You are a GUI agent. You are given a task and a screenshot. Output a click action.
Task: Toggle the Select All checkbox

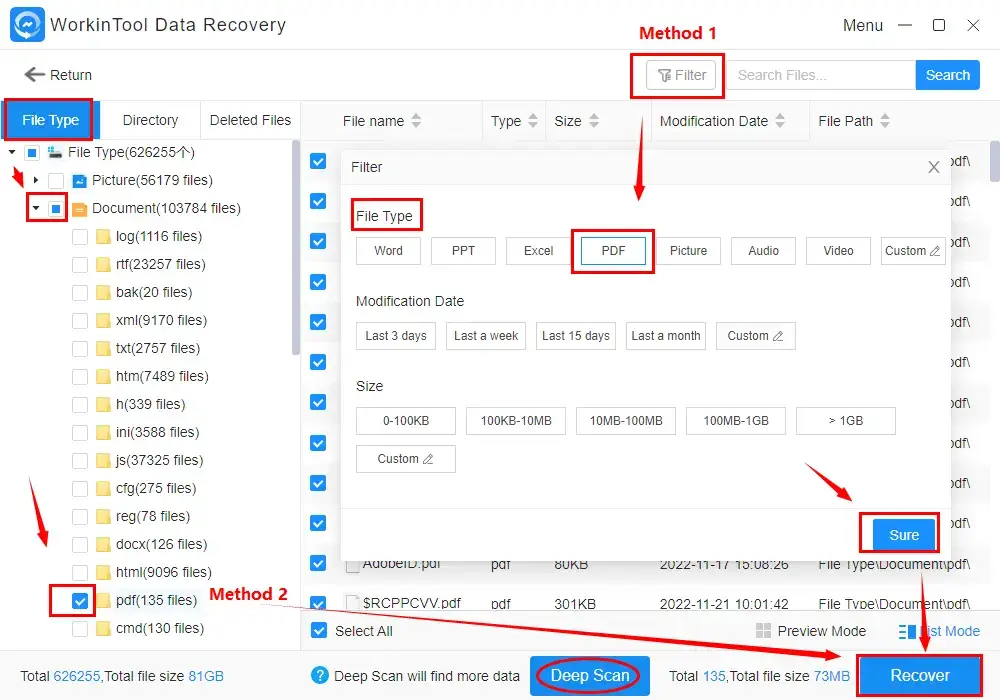tap(319, 631)
